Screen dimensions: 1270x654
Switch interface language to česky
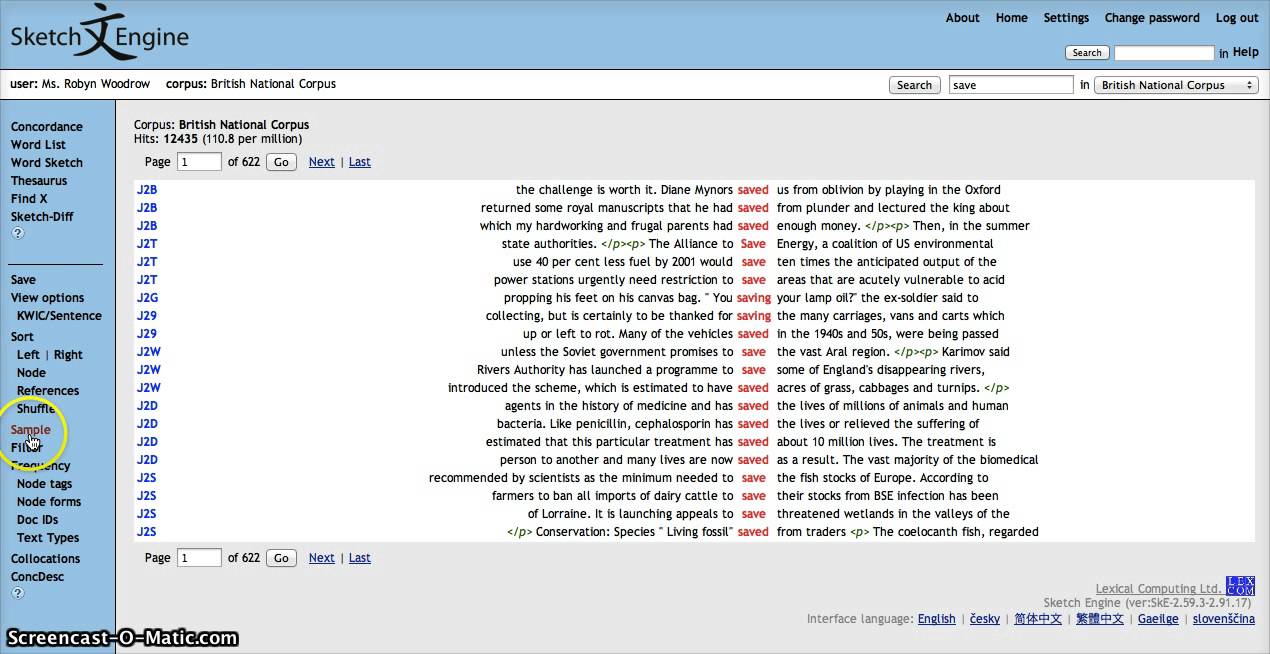[x=984, y=619]
